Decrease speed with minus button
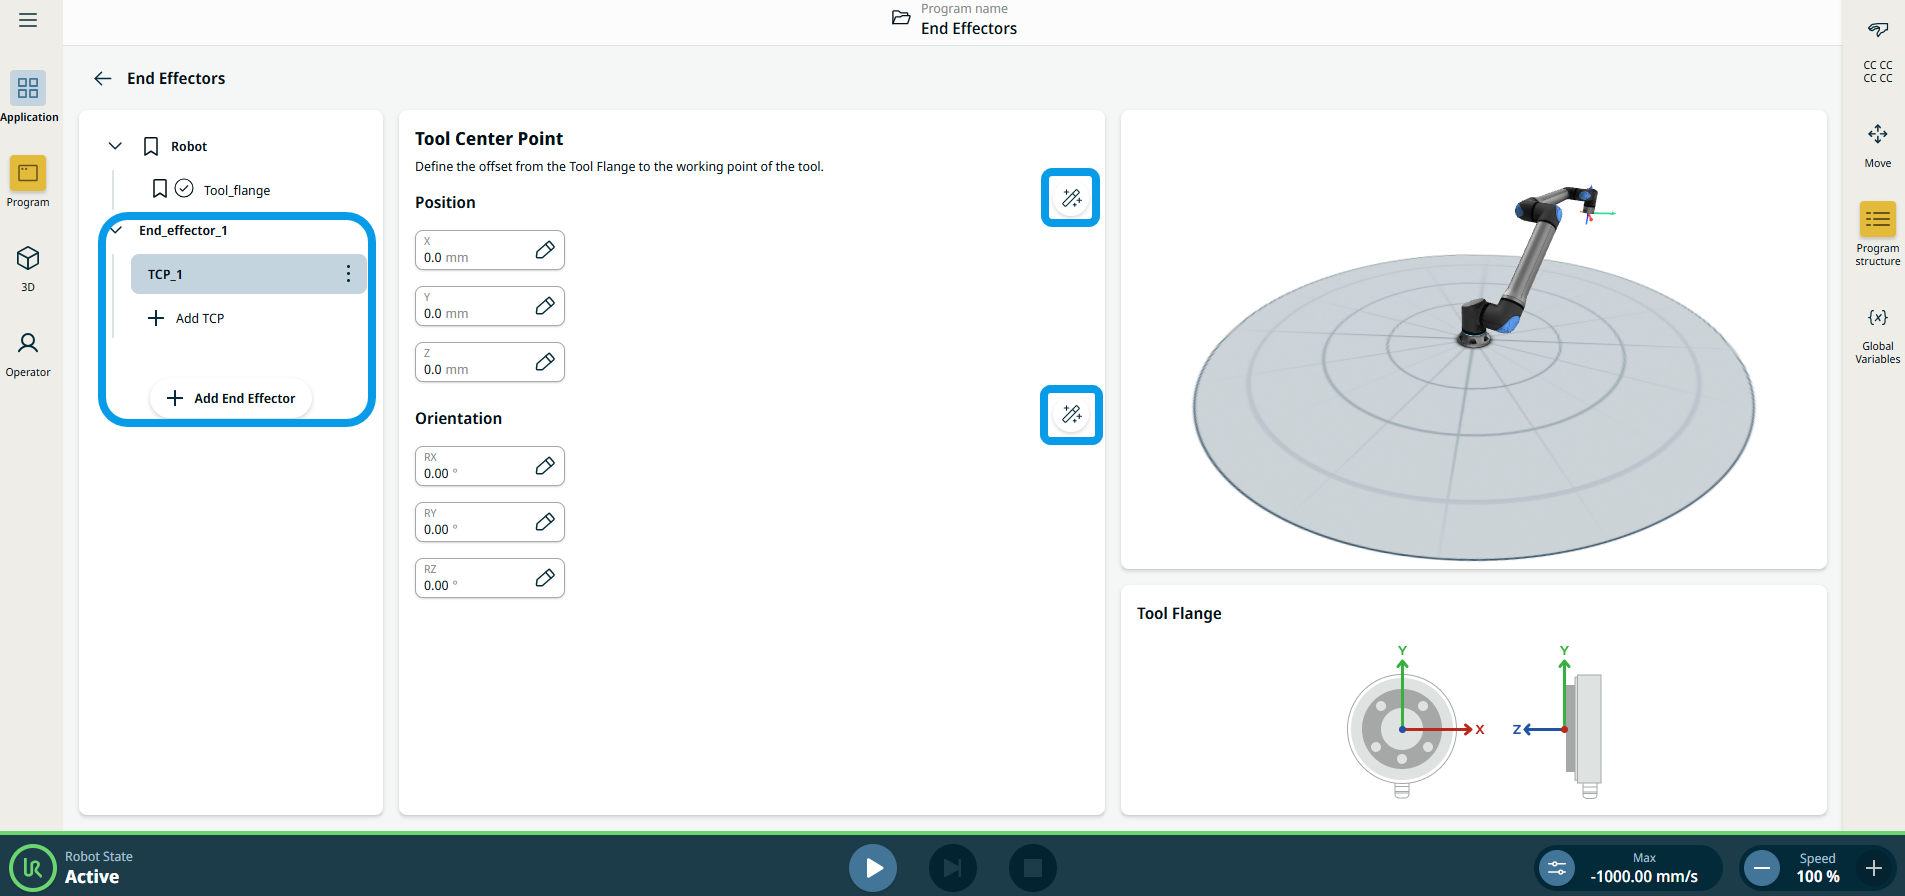Viewport: 1905px width, 896px height. (1763, 868)
